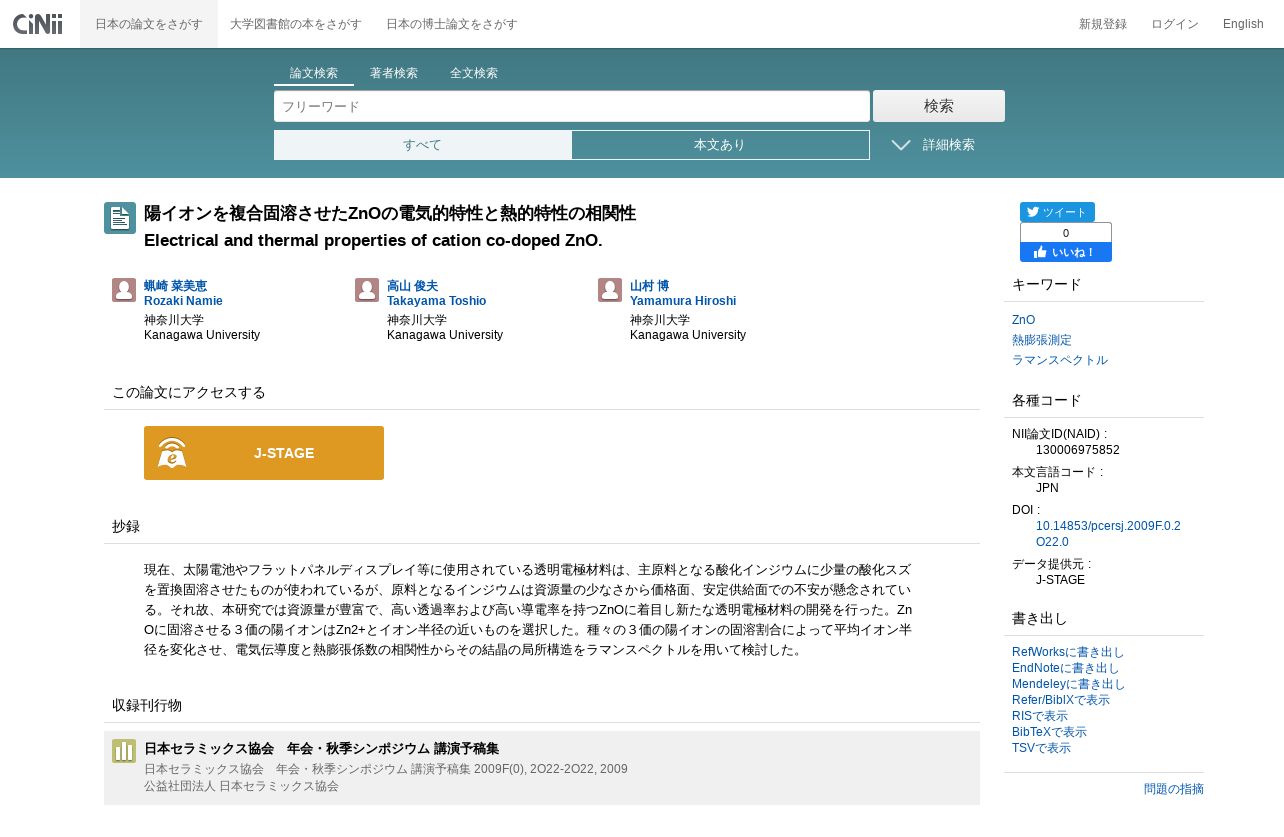Viewport: 1284px width, 837px height.
Task: Open author link Takayama Toshio
Action: point(436,301)
